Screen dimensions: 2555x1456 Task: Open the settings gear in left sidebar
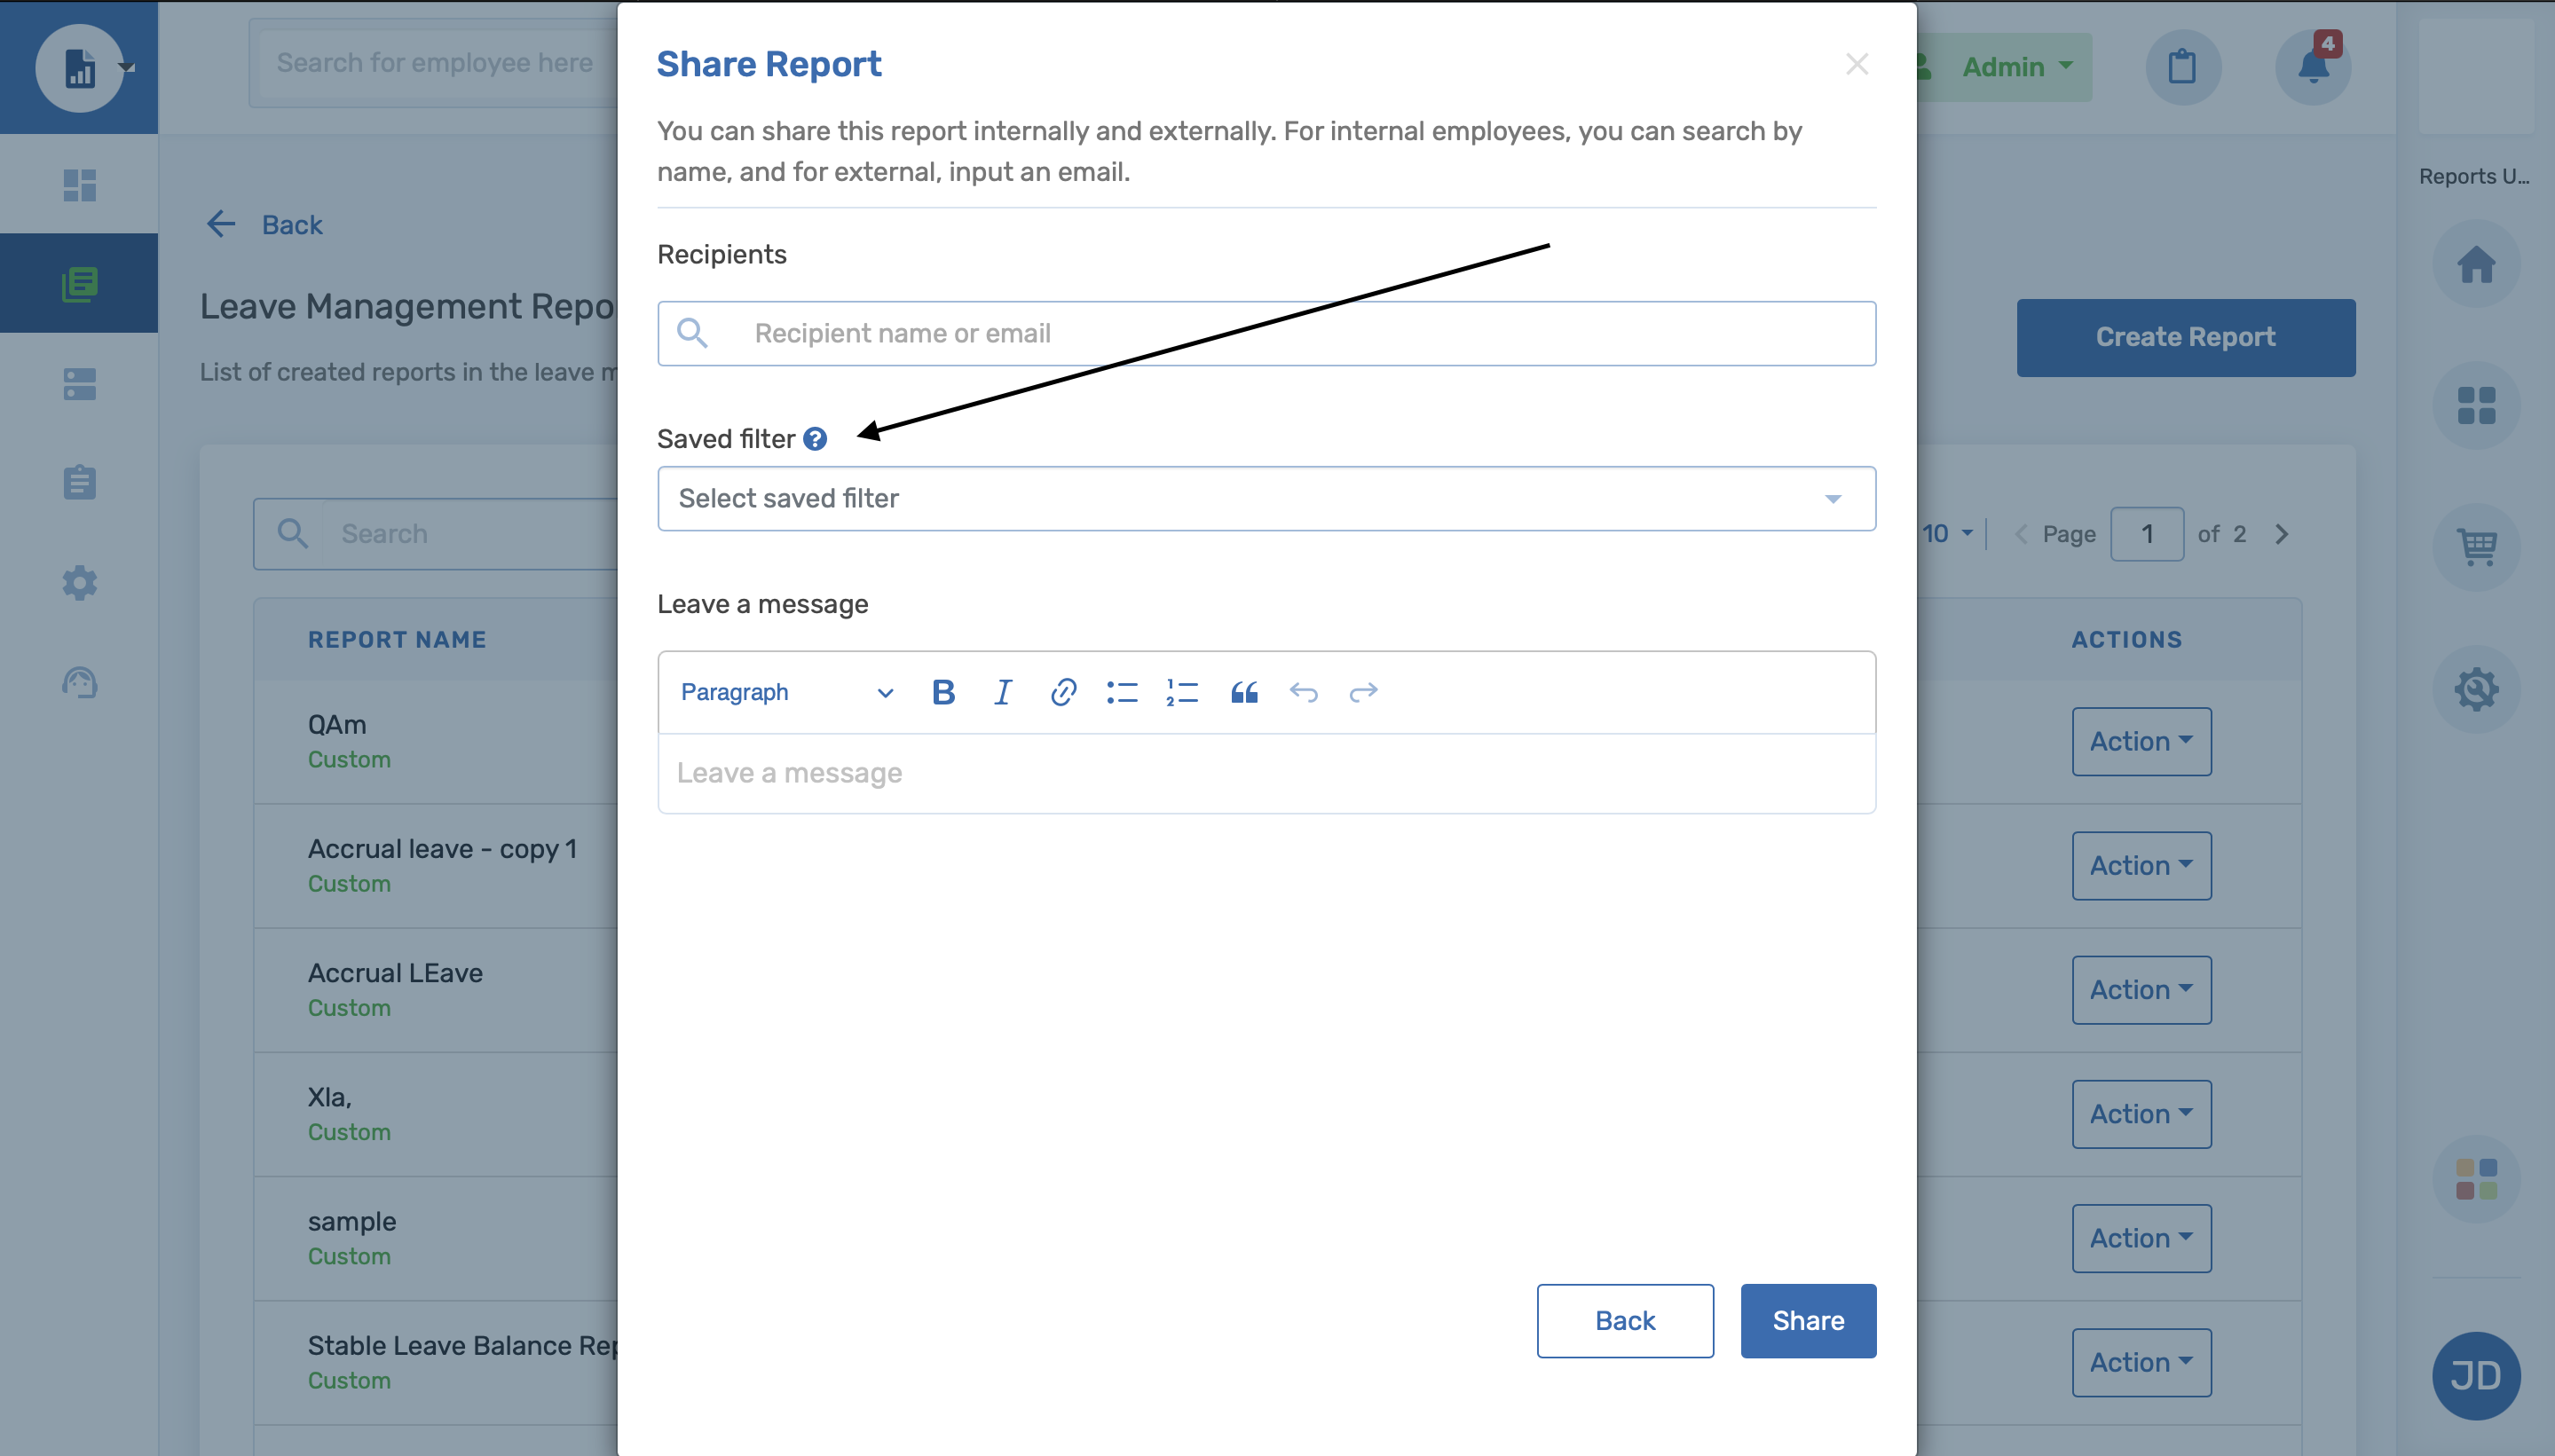pos(79,582)
